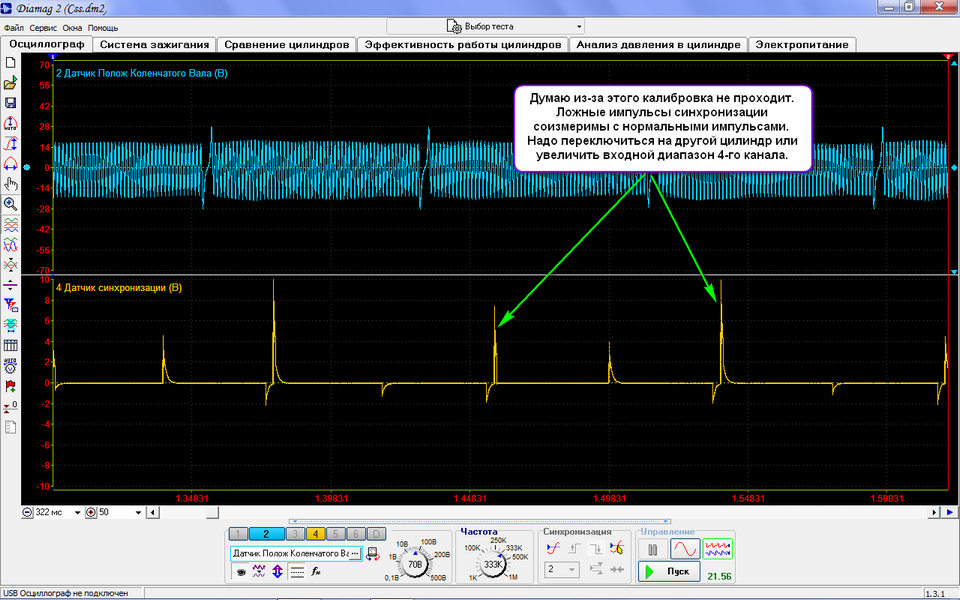Click the vertical scale curve icon
The height and width of the screenshot is (600, 960).
pos(10,143)
